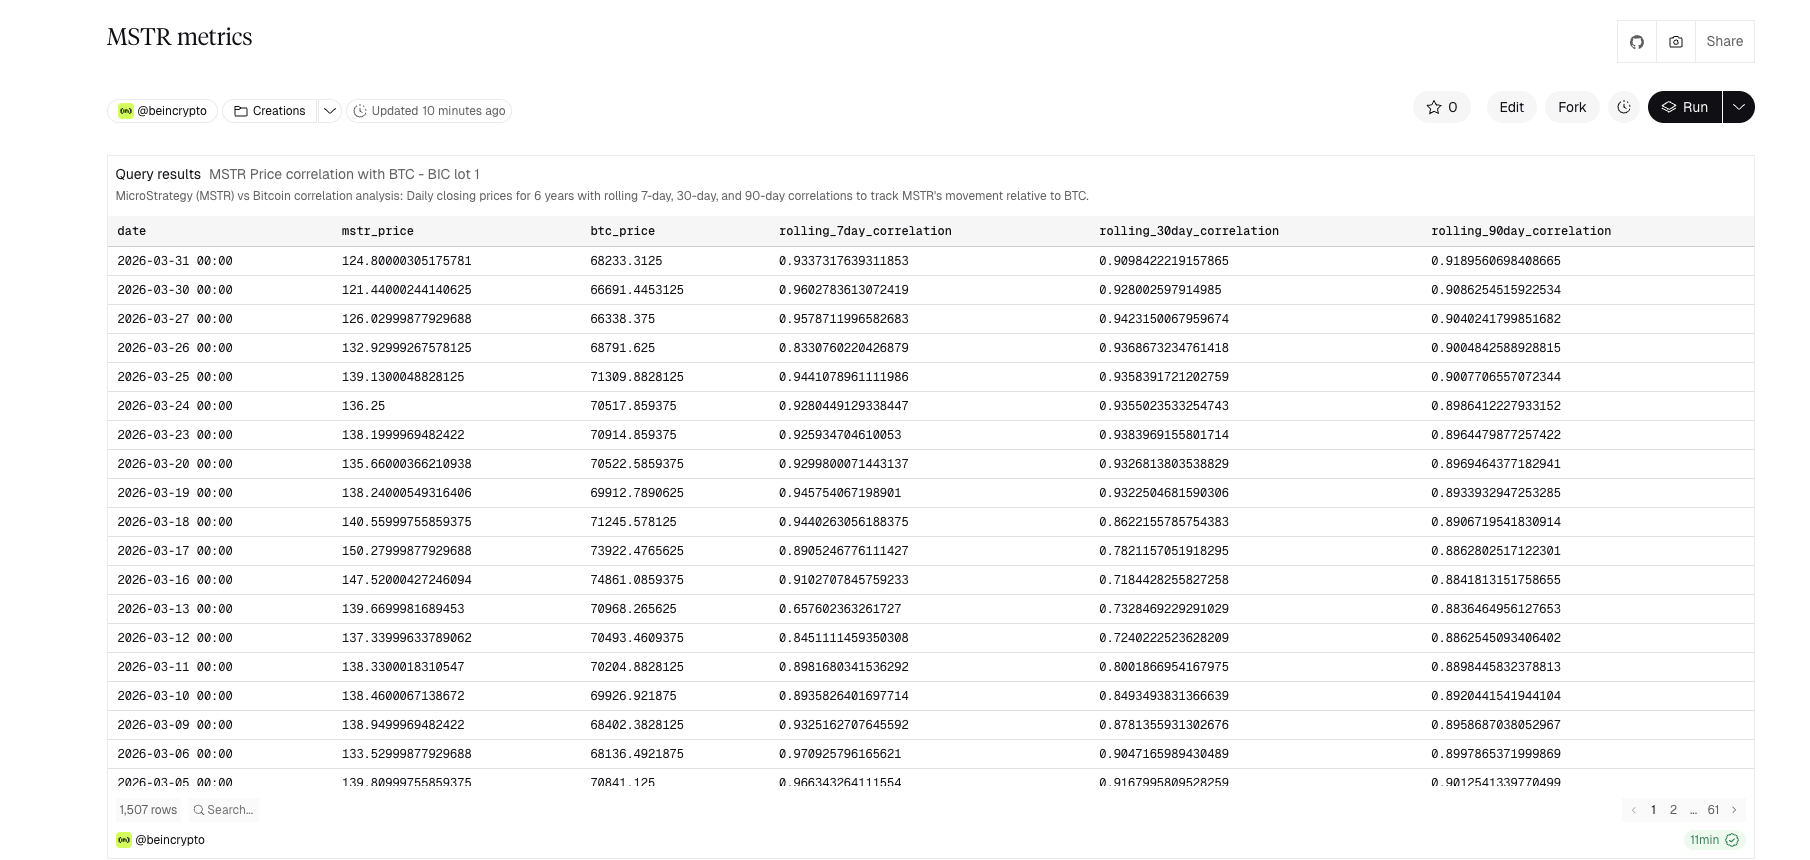Screen dimensions: 1810x860
Task: Fork this dashboard
Action: [x=1572, y=107]
